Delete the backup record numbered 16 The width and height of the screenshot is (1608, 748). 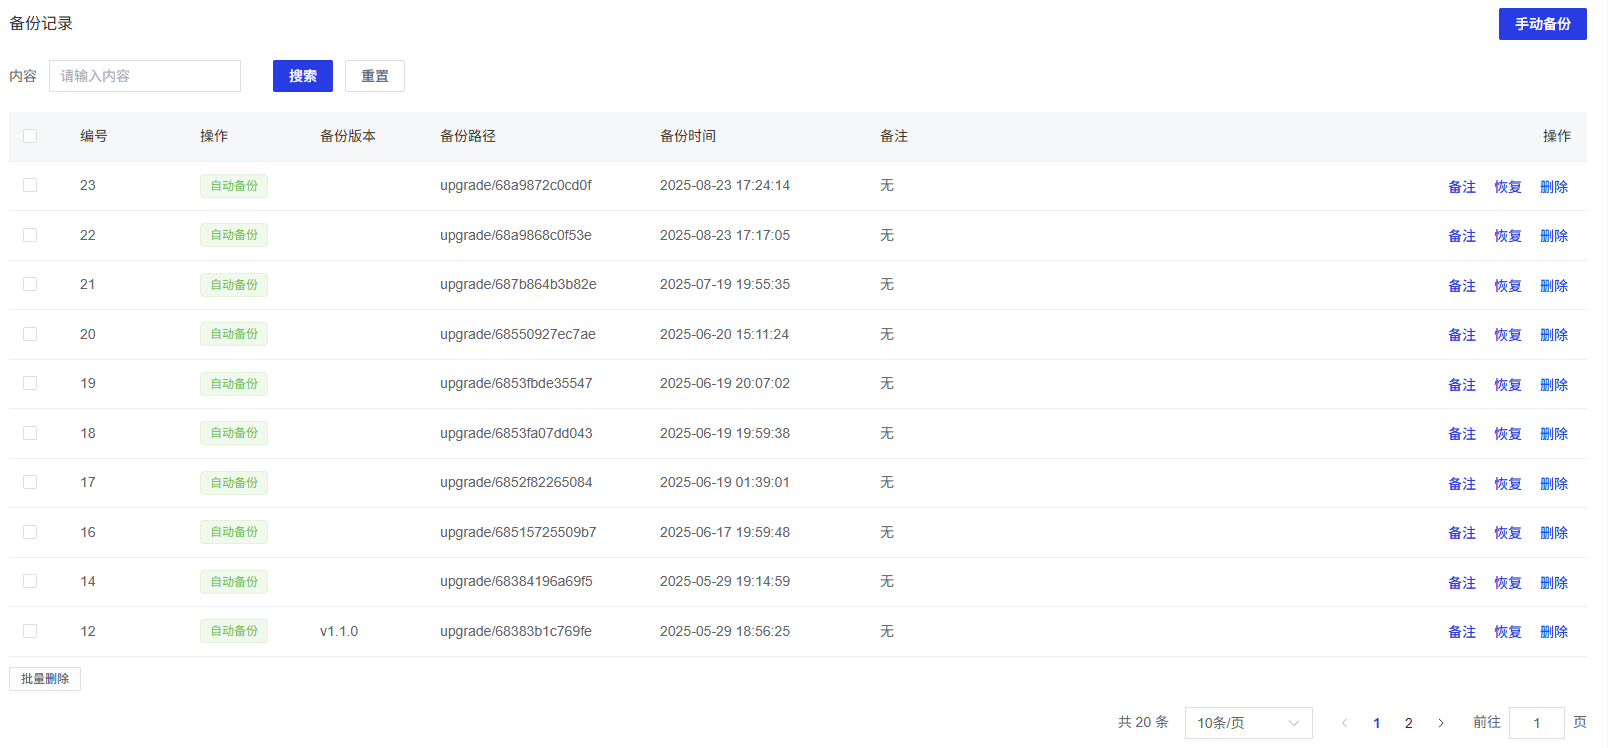pyautogui.click(x=1553, y=533)
